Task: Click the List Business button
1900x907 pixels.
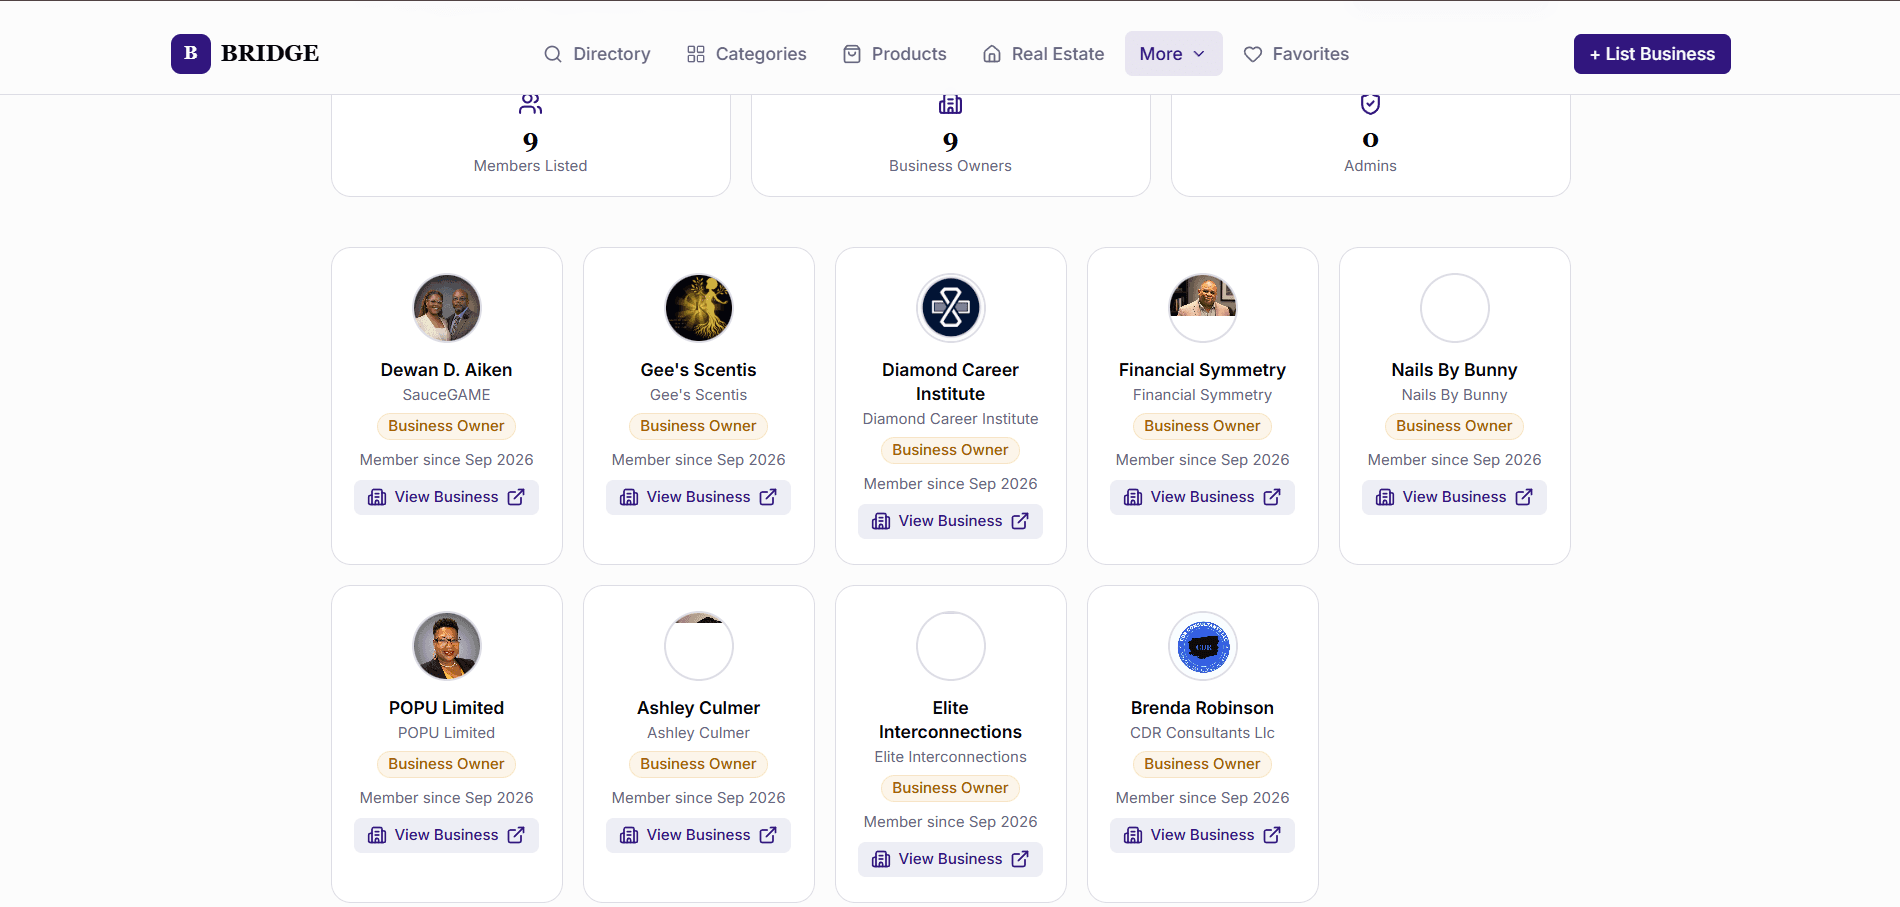Action: pos(1652,54)
